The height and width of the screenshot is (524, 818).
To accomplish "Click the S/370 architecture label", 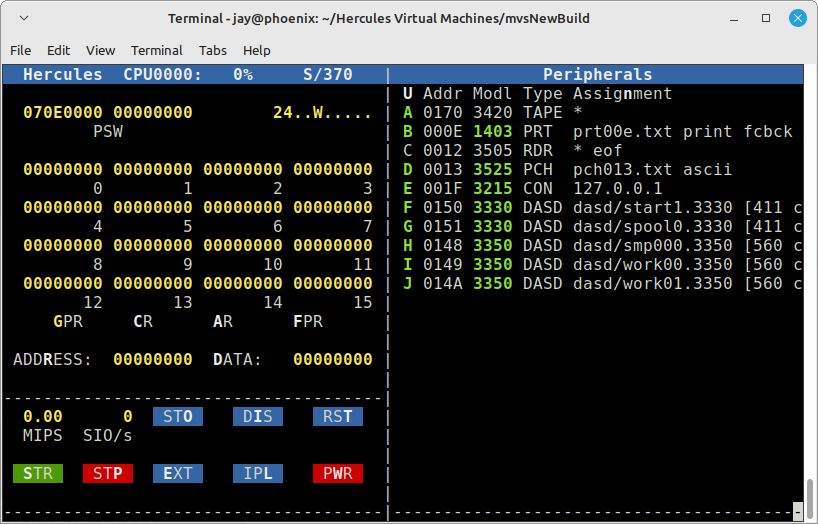I will (328, 75).
